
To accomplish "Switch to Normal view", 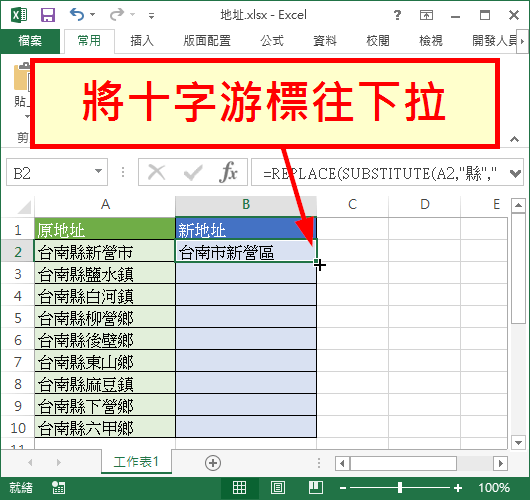I will tap(239, 487).
